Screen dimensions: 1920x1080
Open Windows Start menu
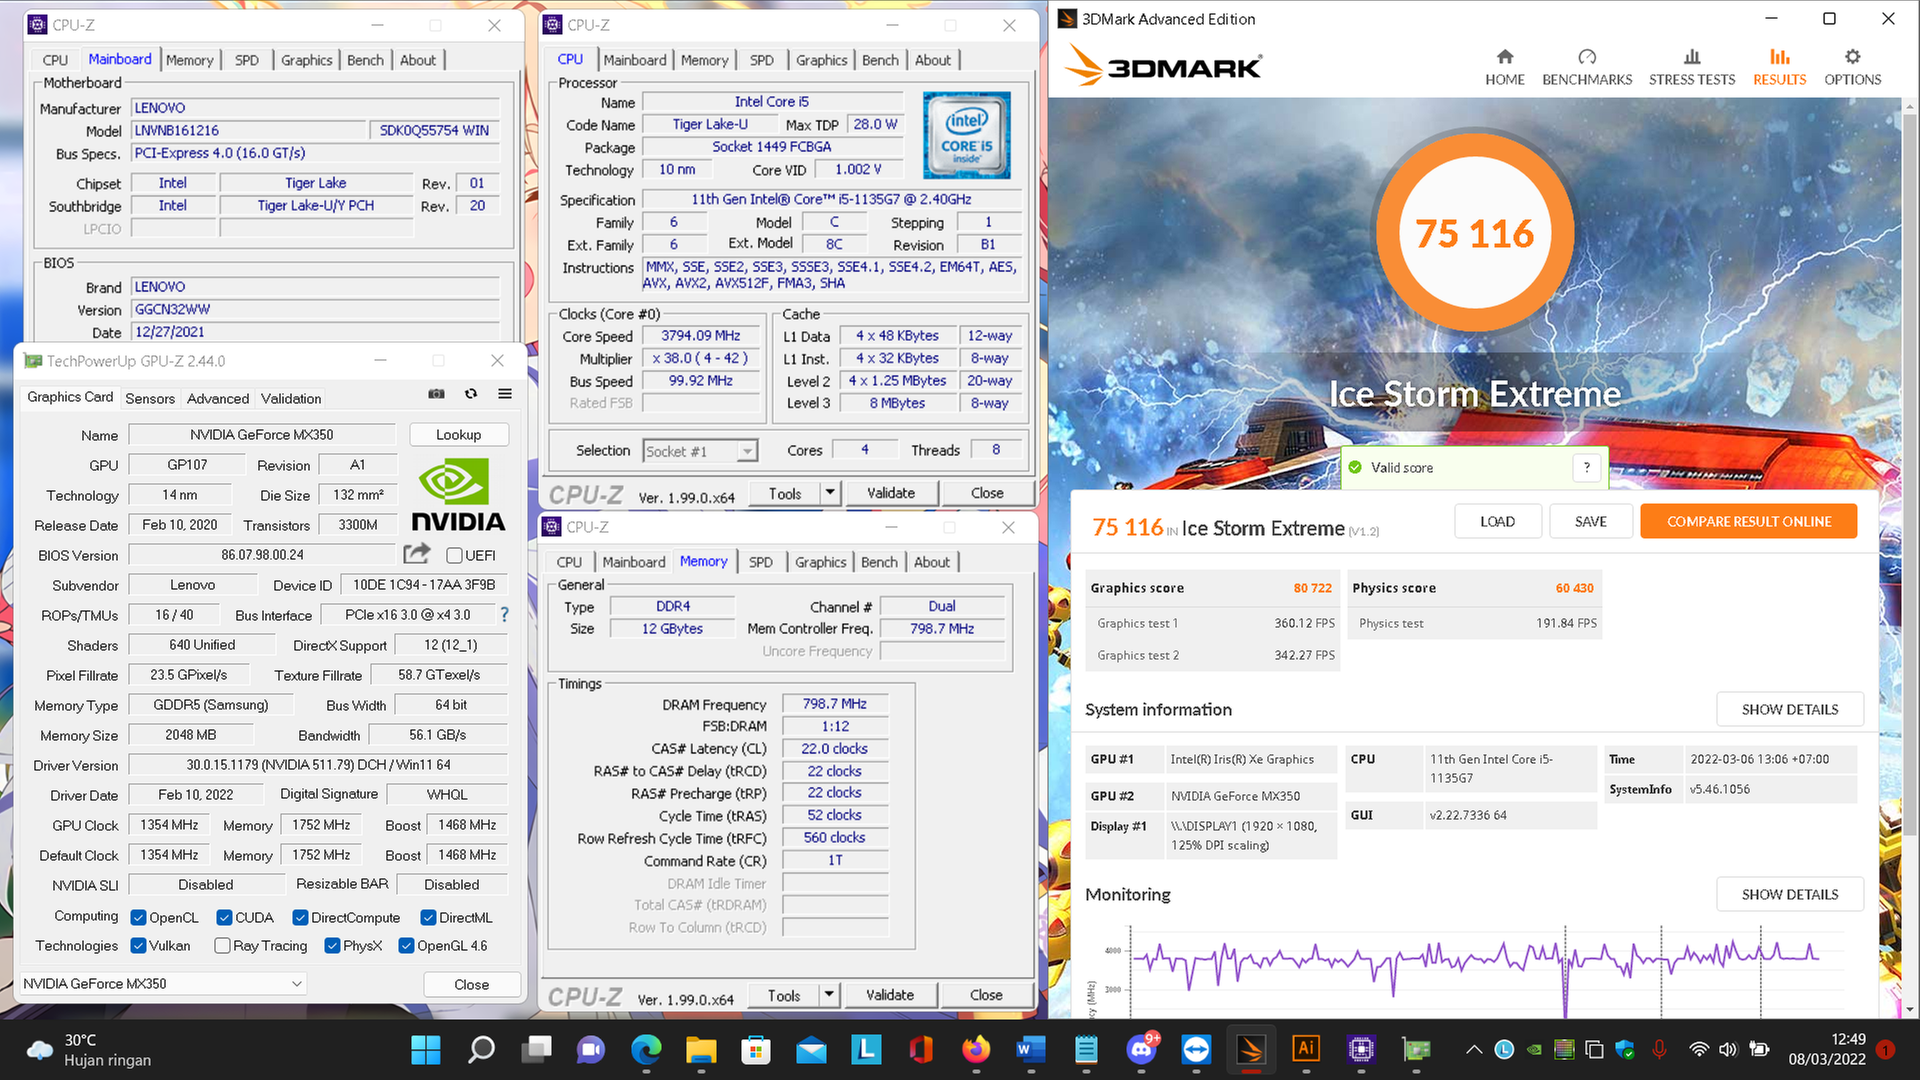(x=426, y=1049)
